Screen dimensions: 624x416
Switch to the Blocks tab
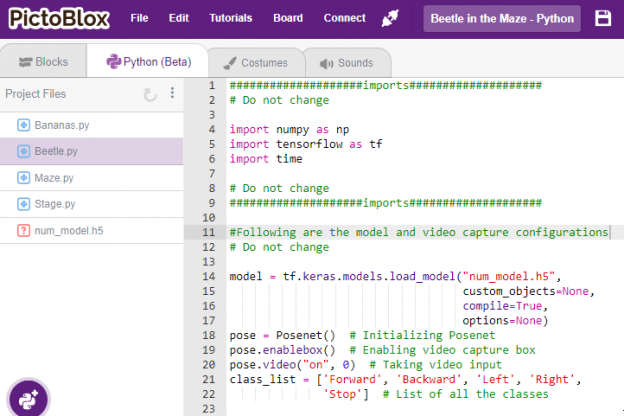click(43, 62)
